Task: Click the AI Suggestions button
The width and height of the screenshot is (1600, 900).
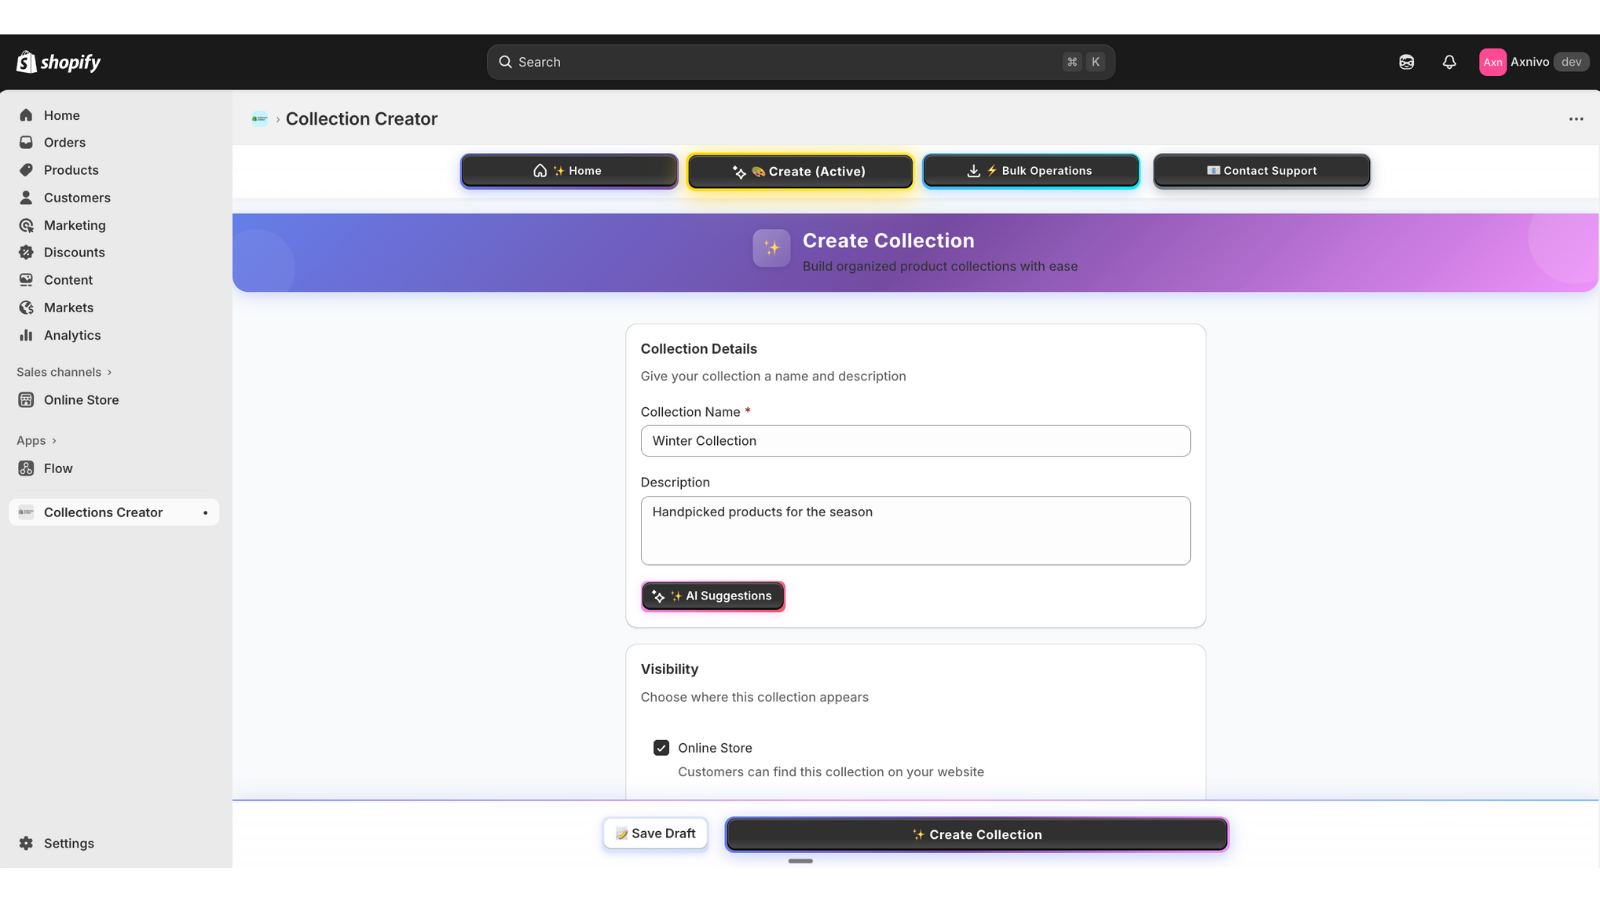Action: click(713, 596)
